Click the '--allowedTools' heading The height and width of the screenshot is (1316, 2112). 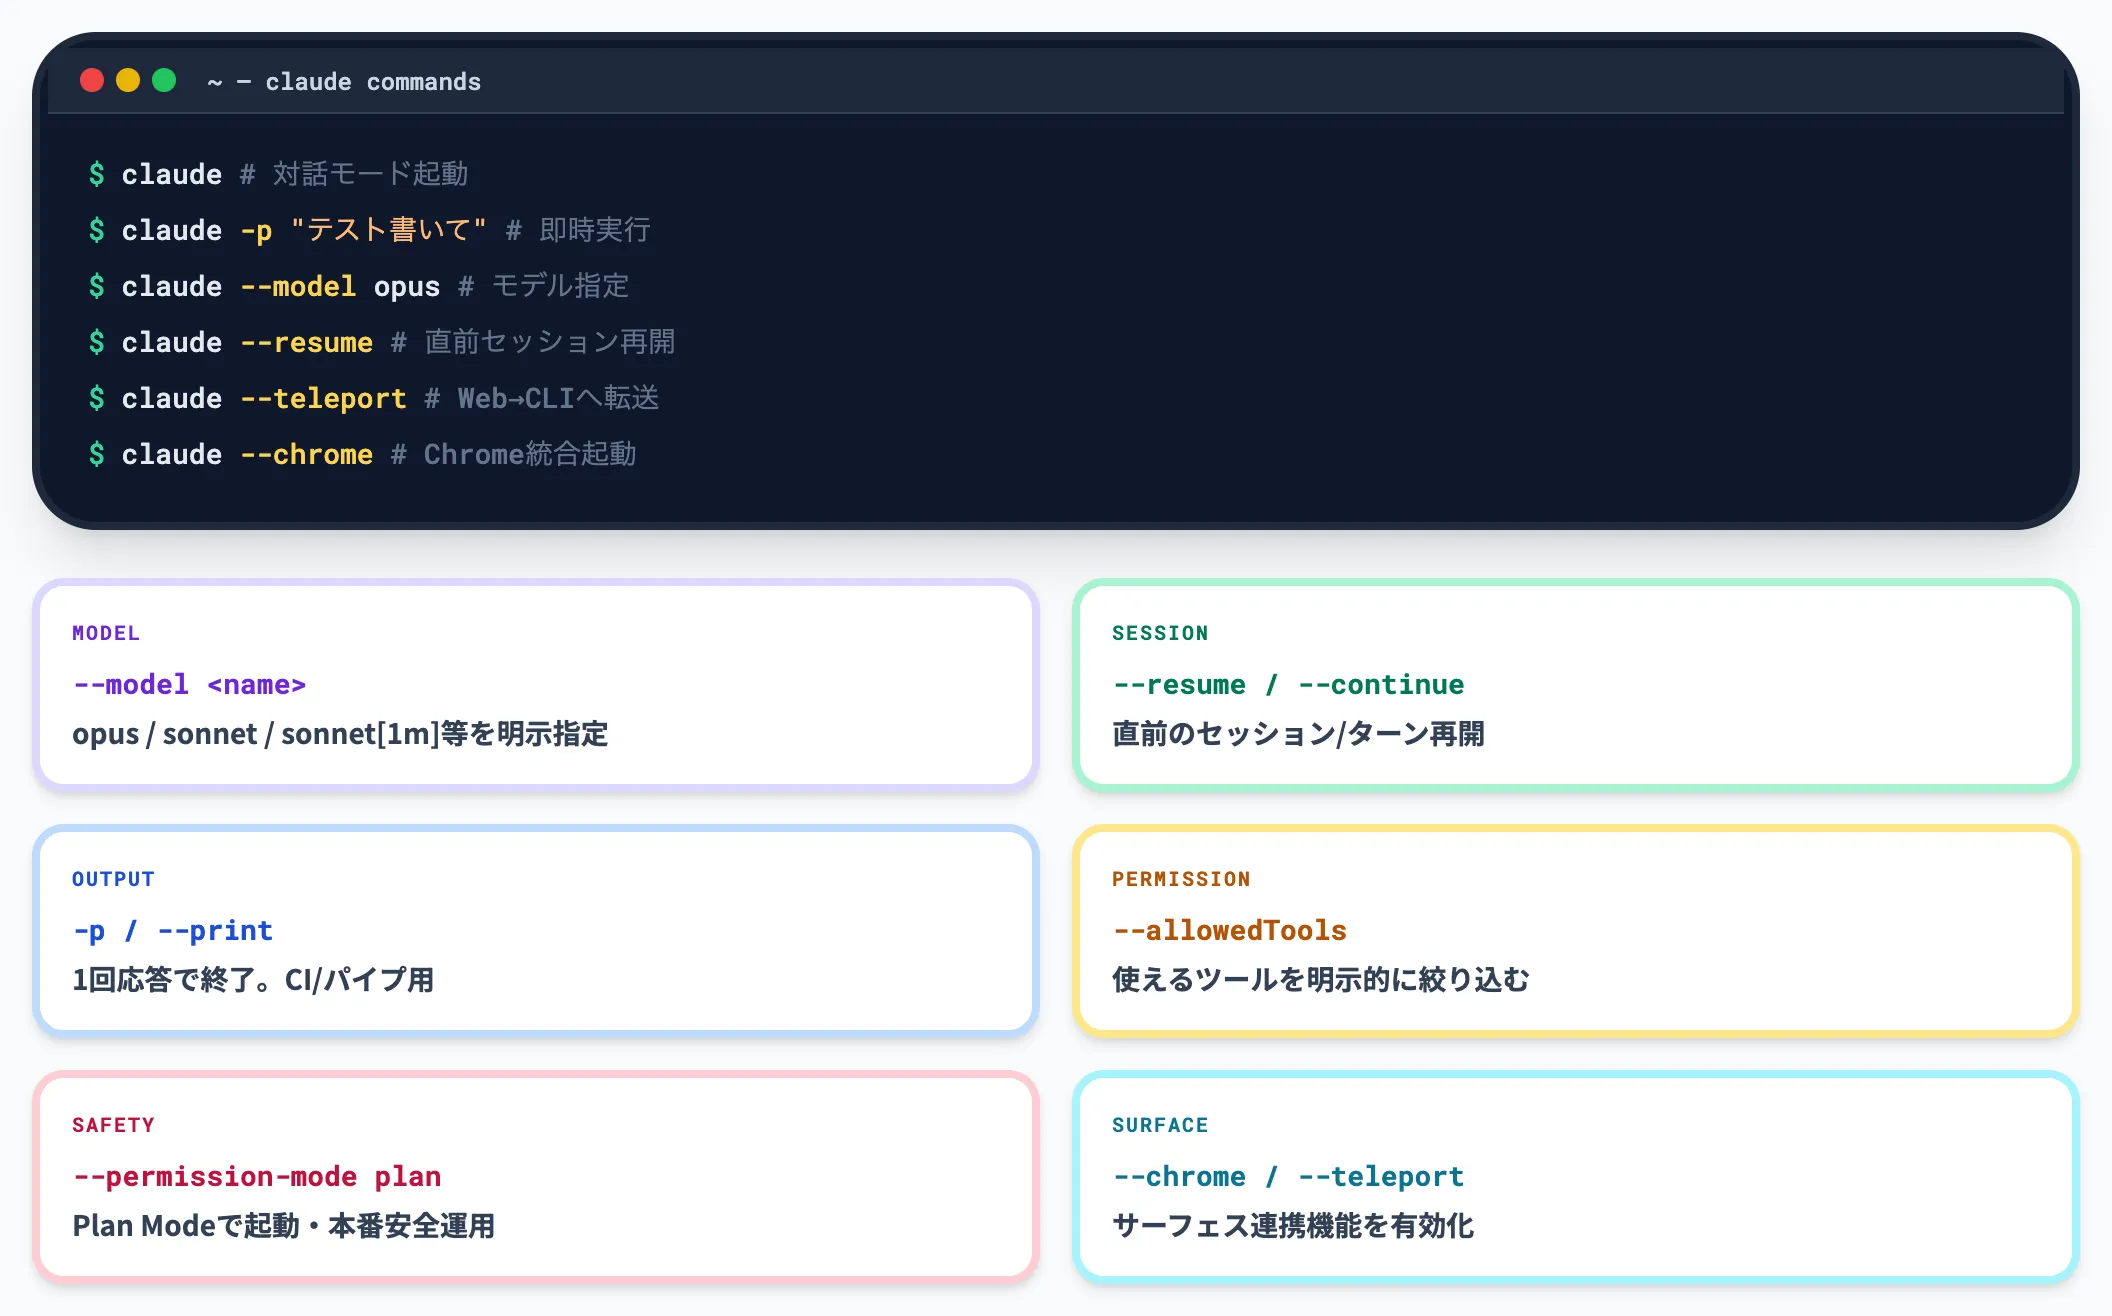[x=1230, y=930]
